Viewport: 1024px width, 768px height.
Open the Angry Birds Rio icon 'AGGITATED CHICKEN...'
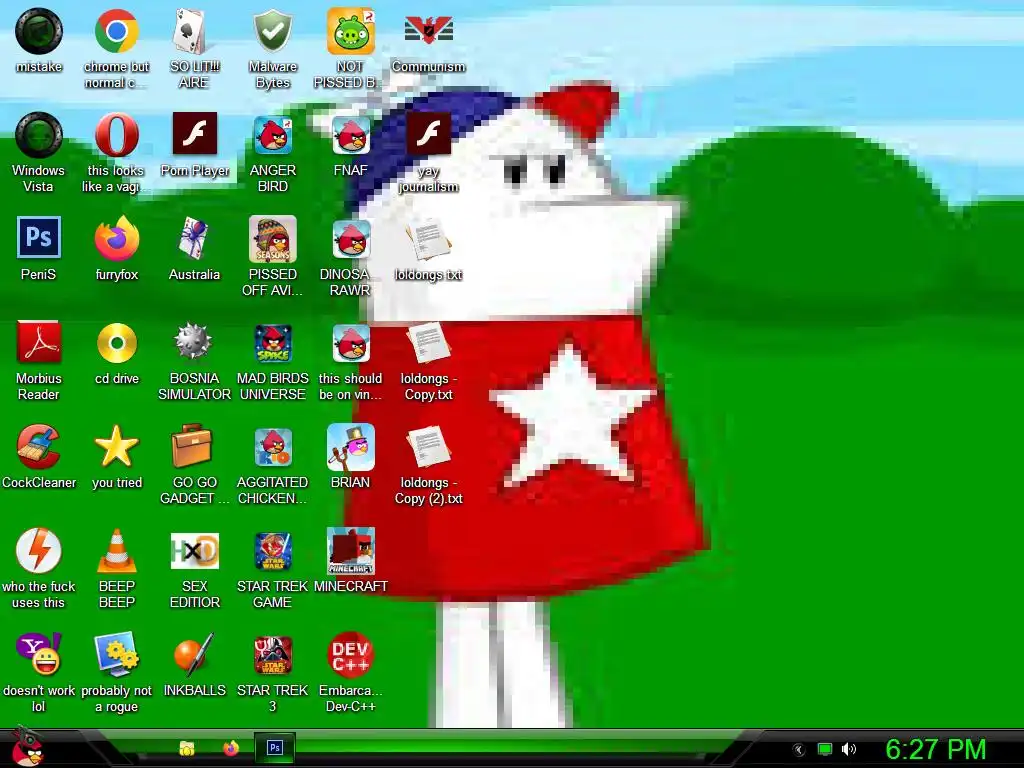(272, 447)
